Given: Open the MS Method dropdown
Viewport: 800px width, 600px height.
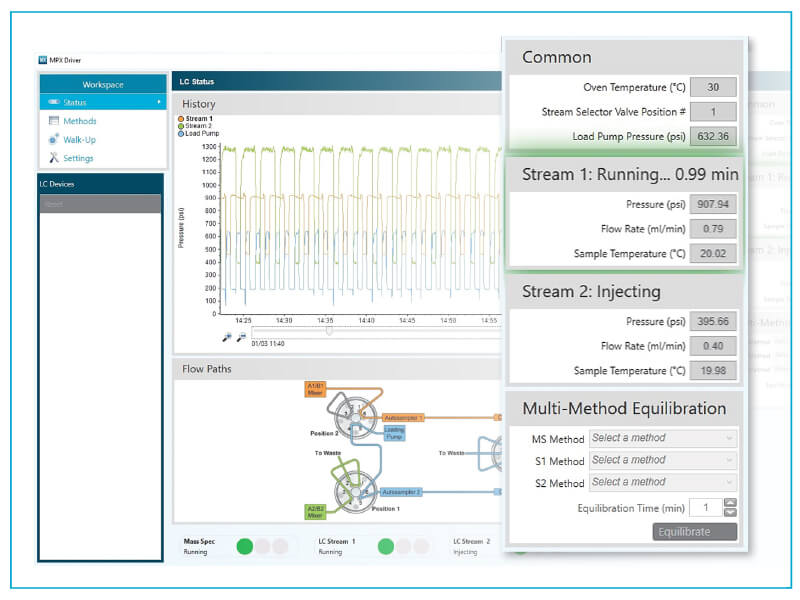Looking at the screenshot, I should click(x=662, y=438).
